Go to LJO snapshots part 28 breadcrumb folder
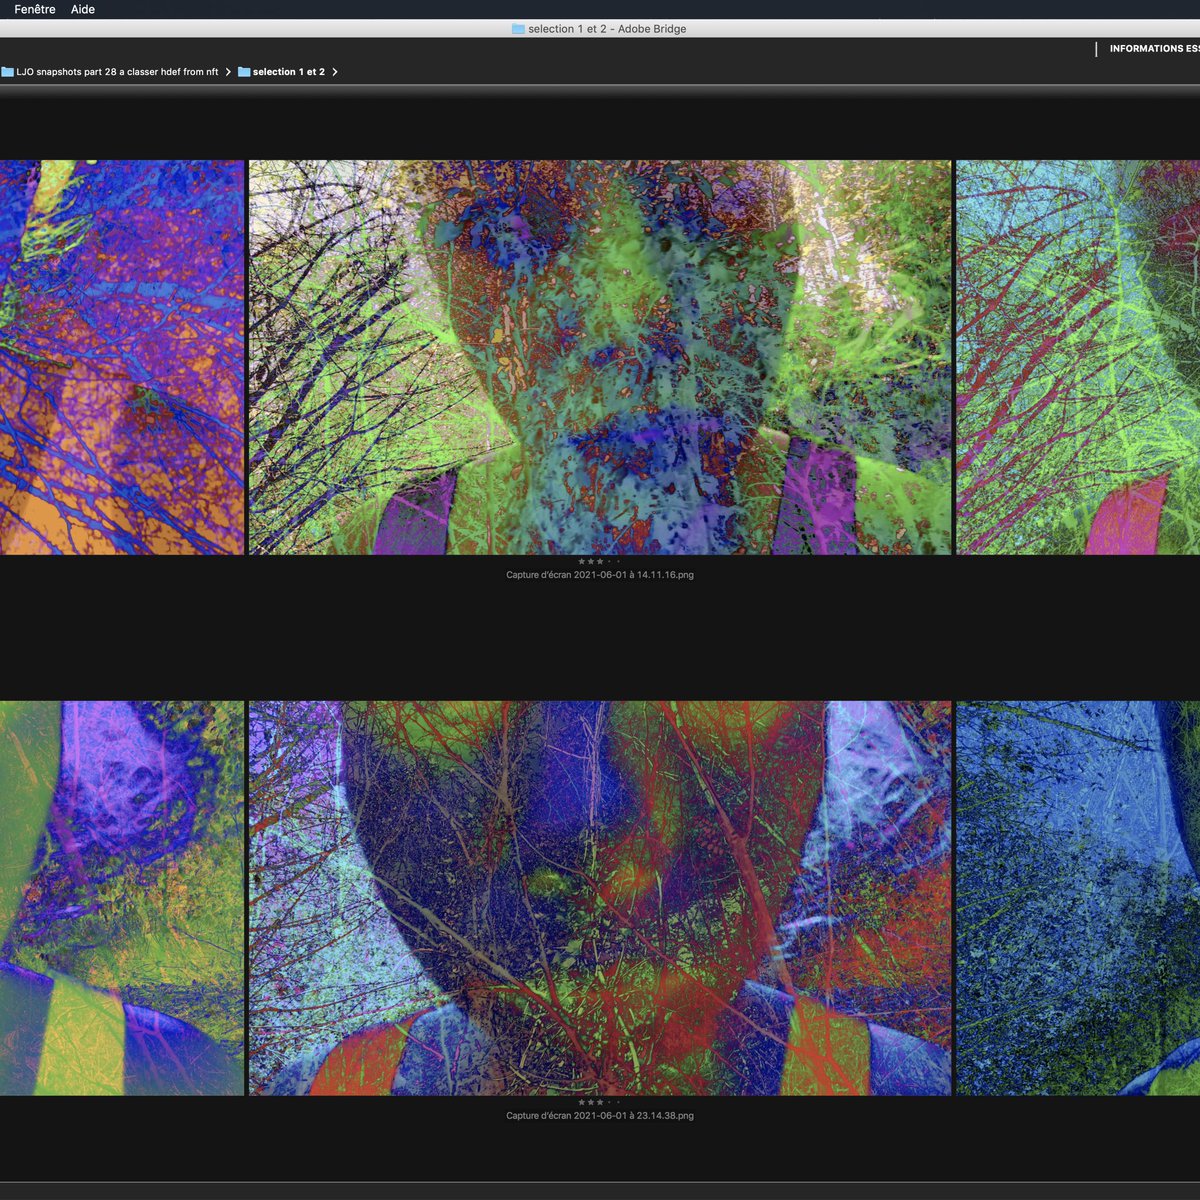Image resolution: width=1200 pixels, height=1200 pixels. pos(117,72)
